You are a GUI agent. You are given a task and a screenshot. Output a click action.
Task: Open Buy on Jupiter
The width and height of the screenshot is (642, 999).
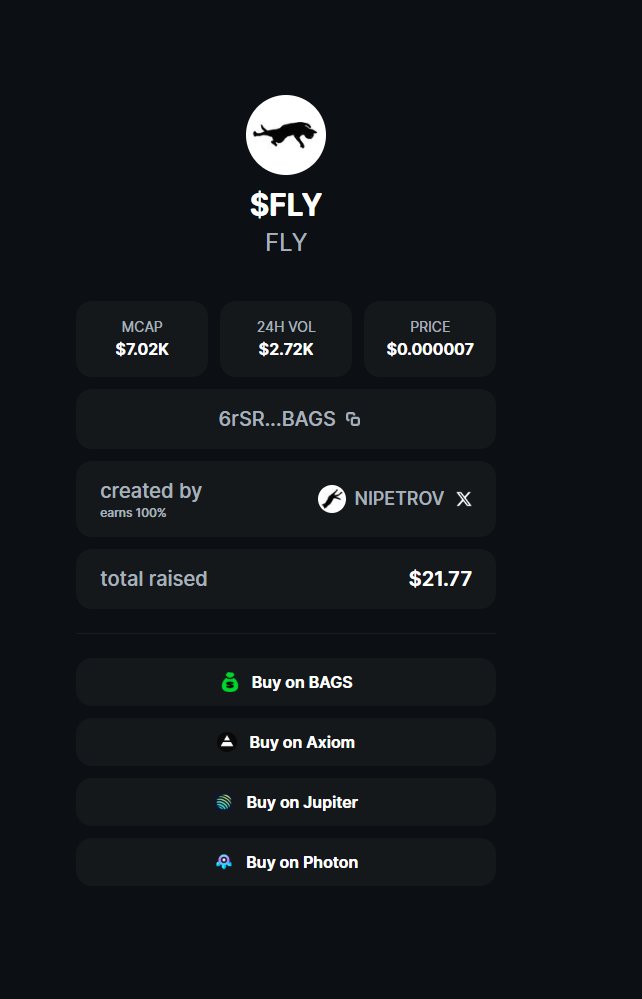285,802
